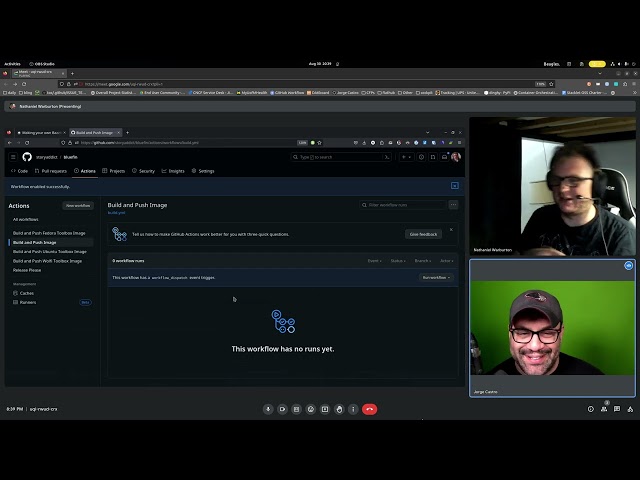Toggle the camera in Meet controls

click(x=282, y=409)
